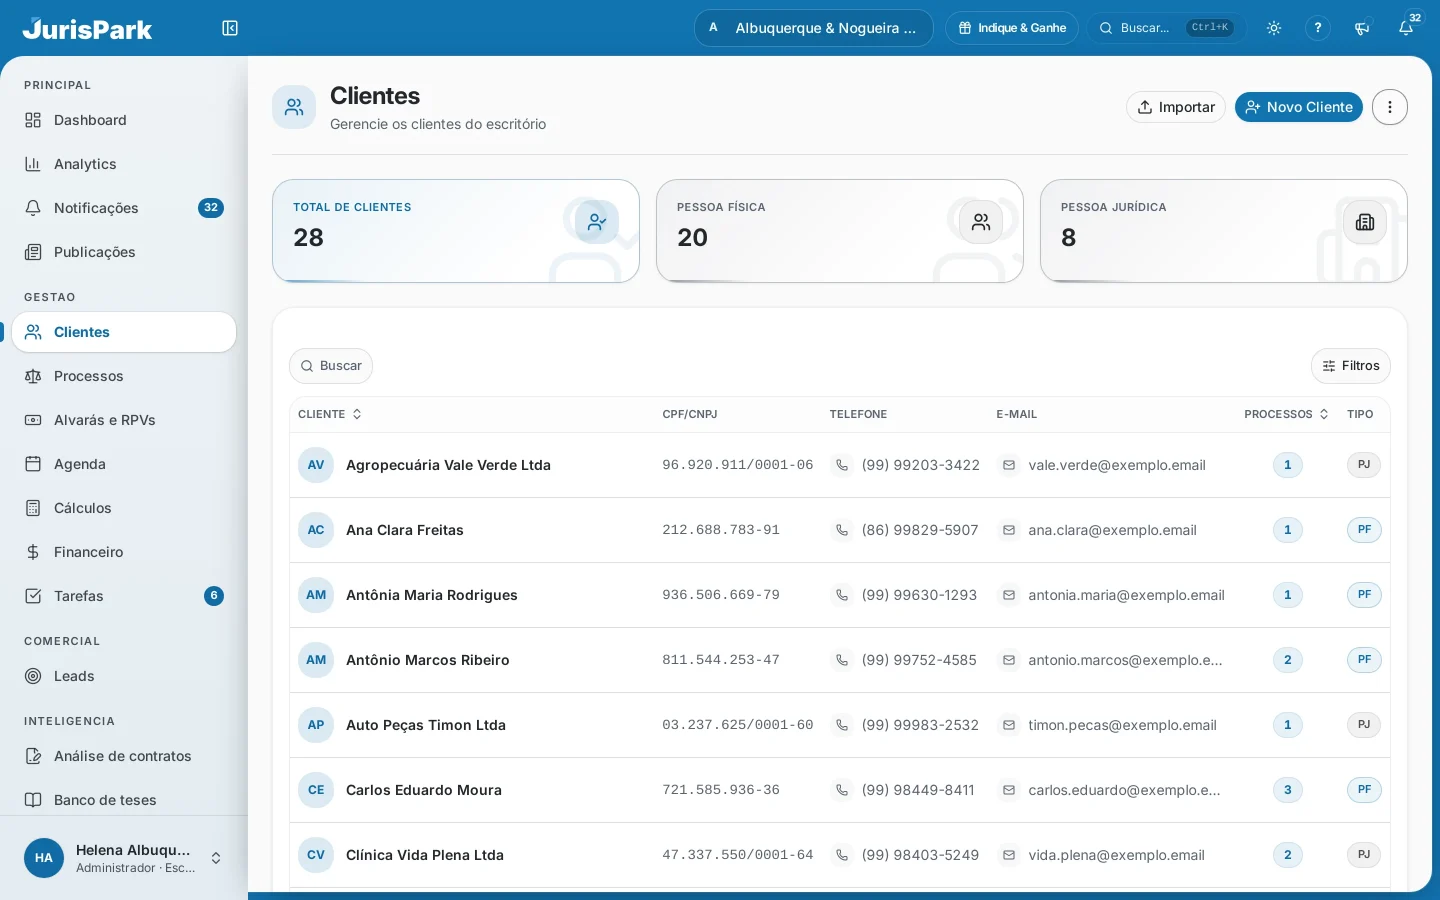Open Analytics in the sidebar

click(x=124, y=164)
